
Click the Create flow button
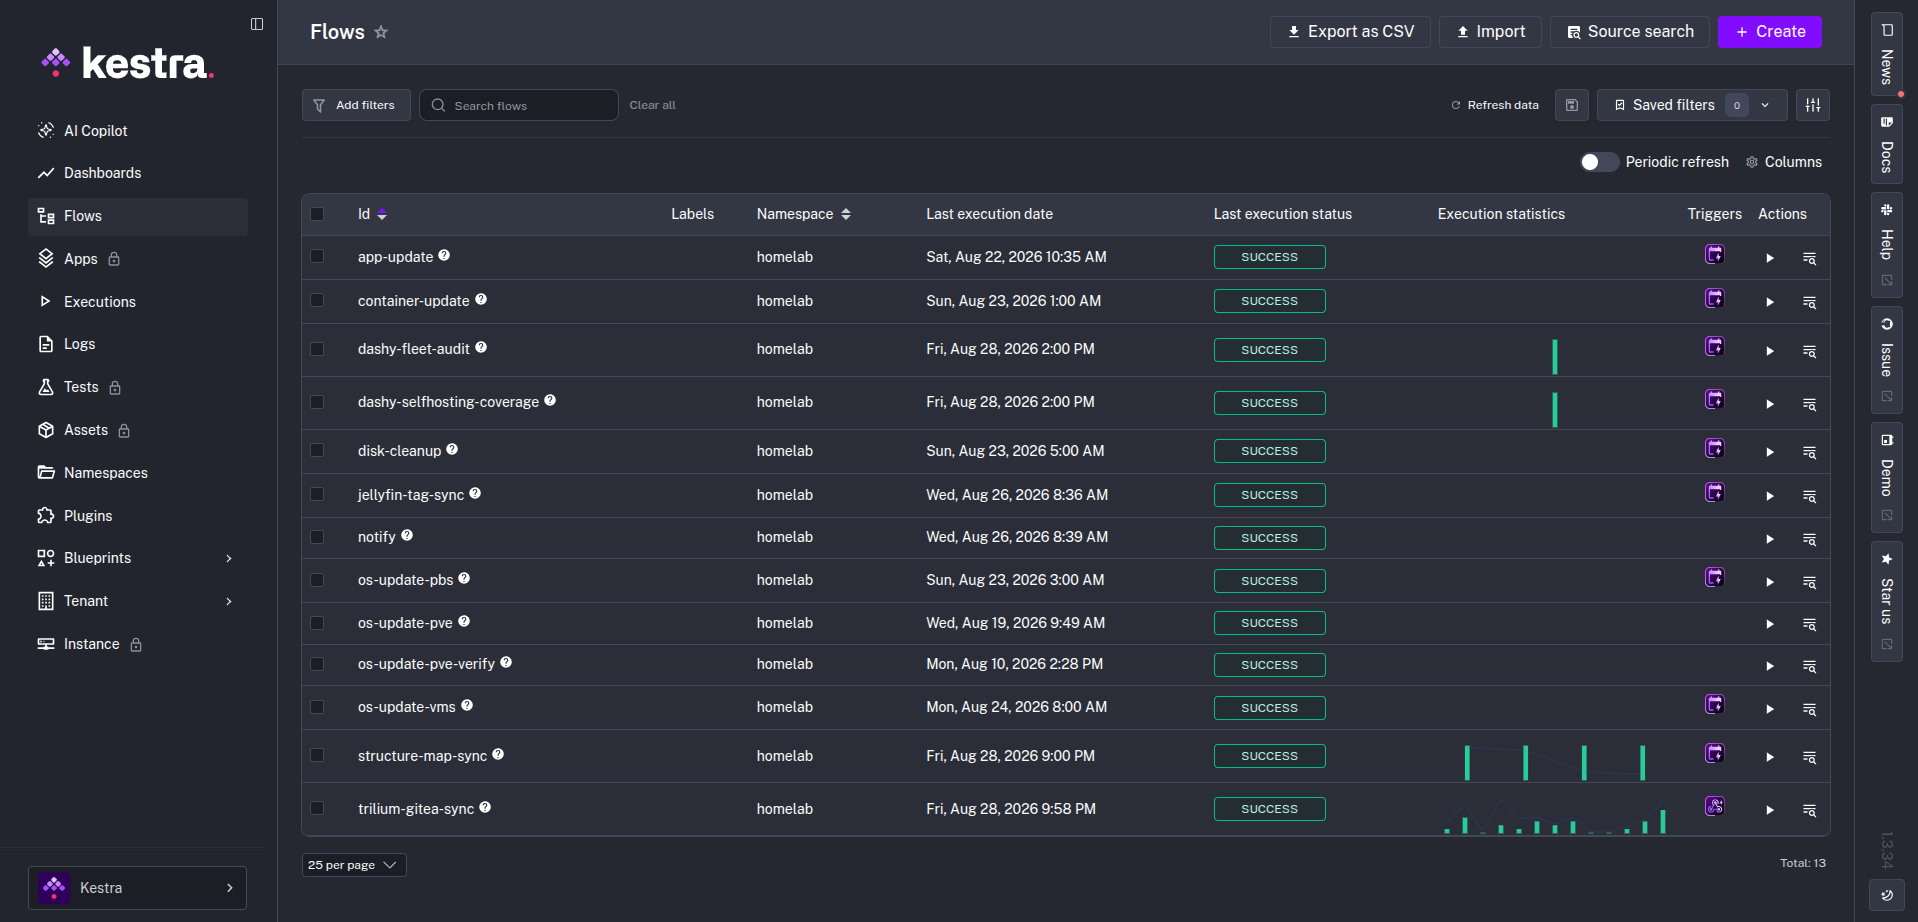1770,32
